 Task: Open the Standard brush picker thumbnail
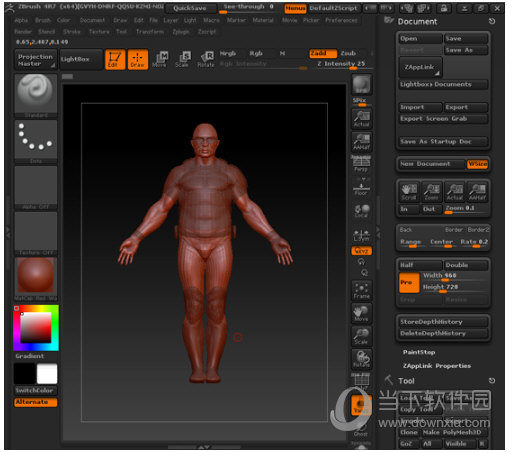tap(36, 95)
